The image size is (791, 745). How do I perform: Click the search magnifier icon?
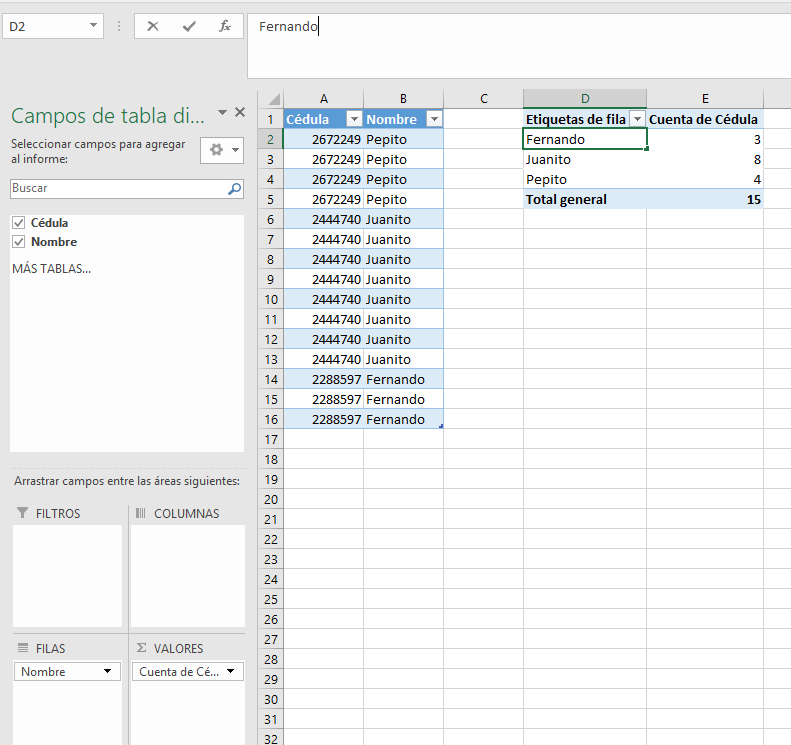pos(235,189)
